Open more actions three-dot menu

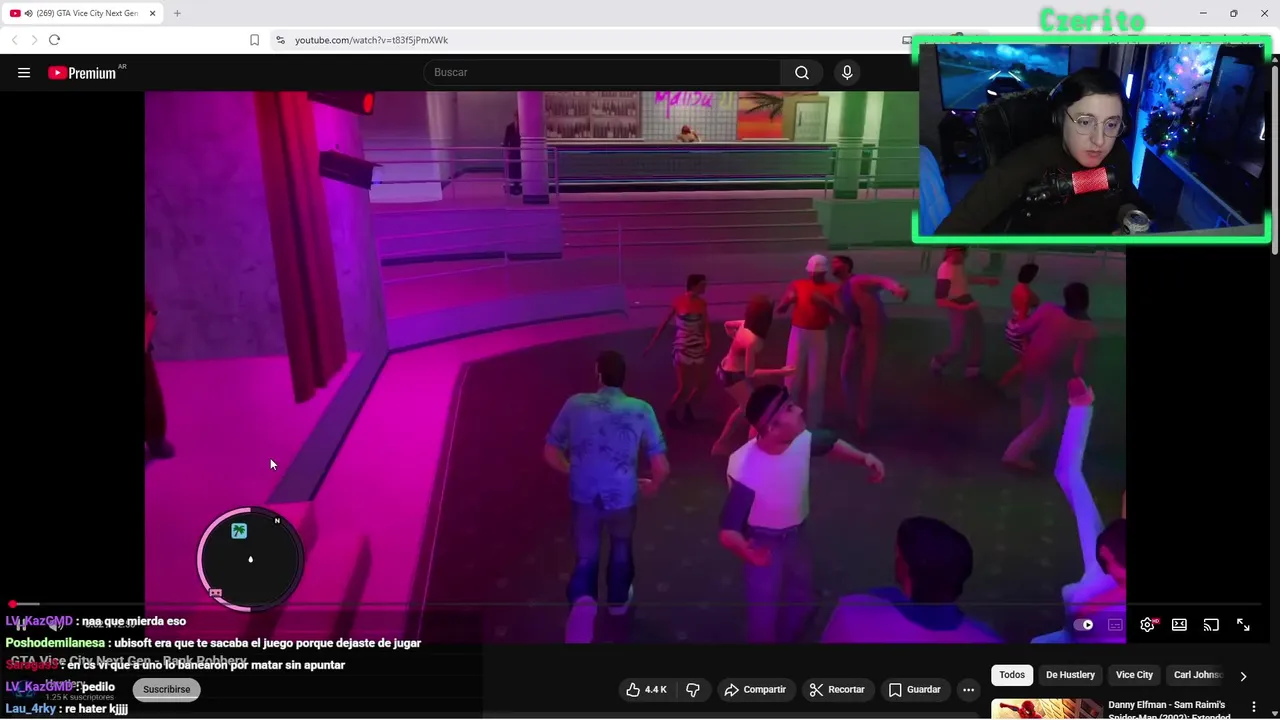[x=968, y=690]
